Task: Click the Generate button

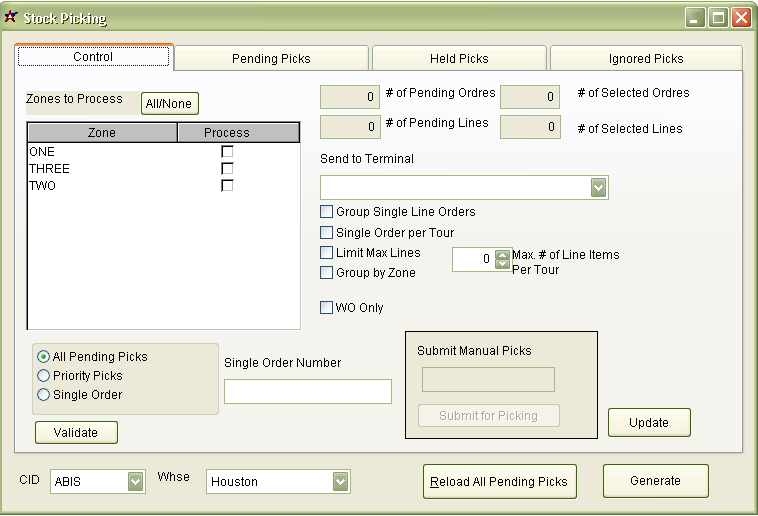Action: [x=655, y=481]
